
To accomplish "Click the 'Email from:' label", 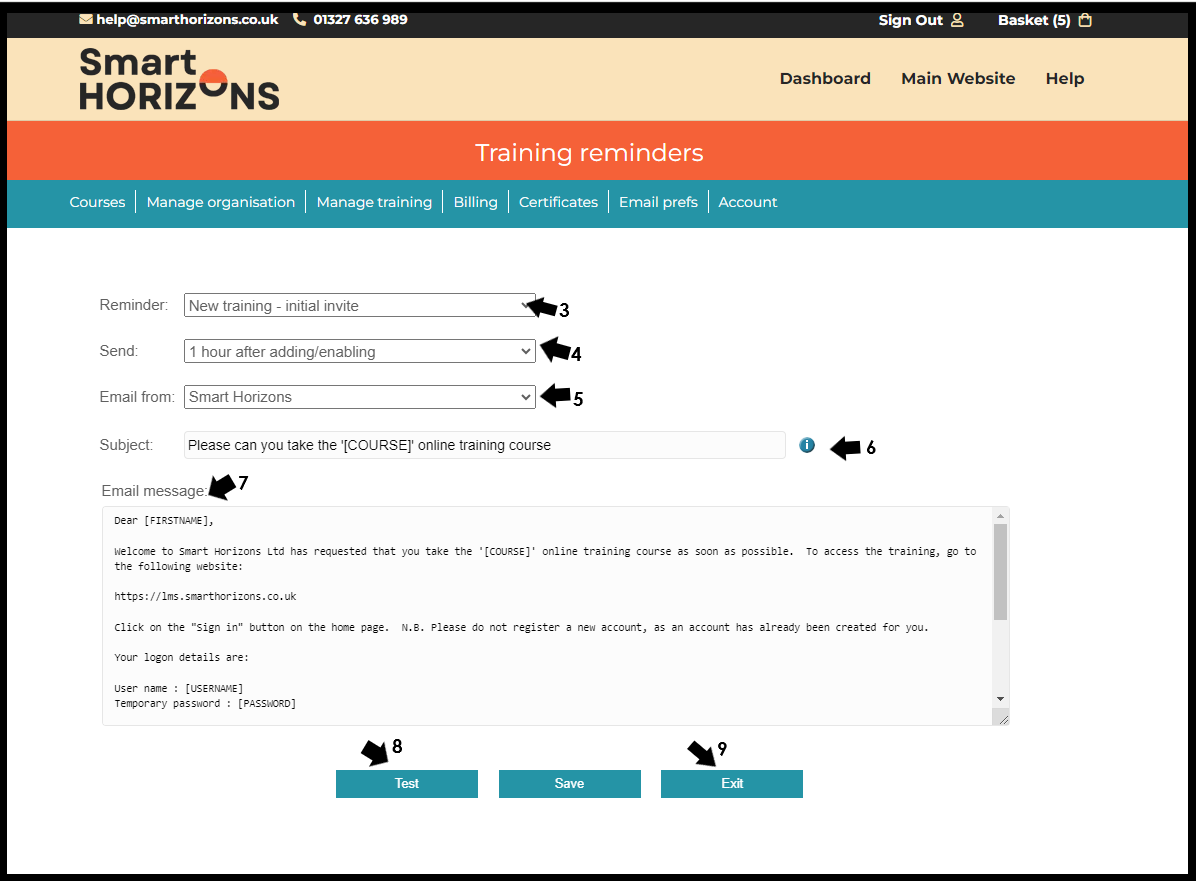I will coord(137,397).
